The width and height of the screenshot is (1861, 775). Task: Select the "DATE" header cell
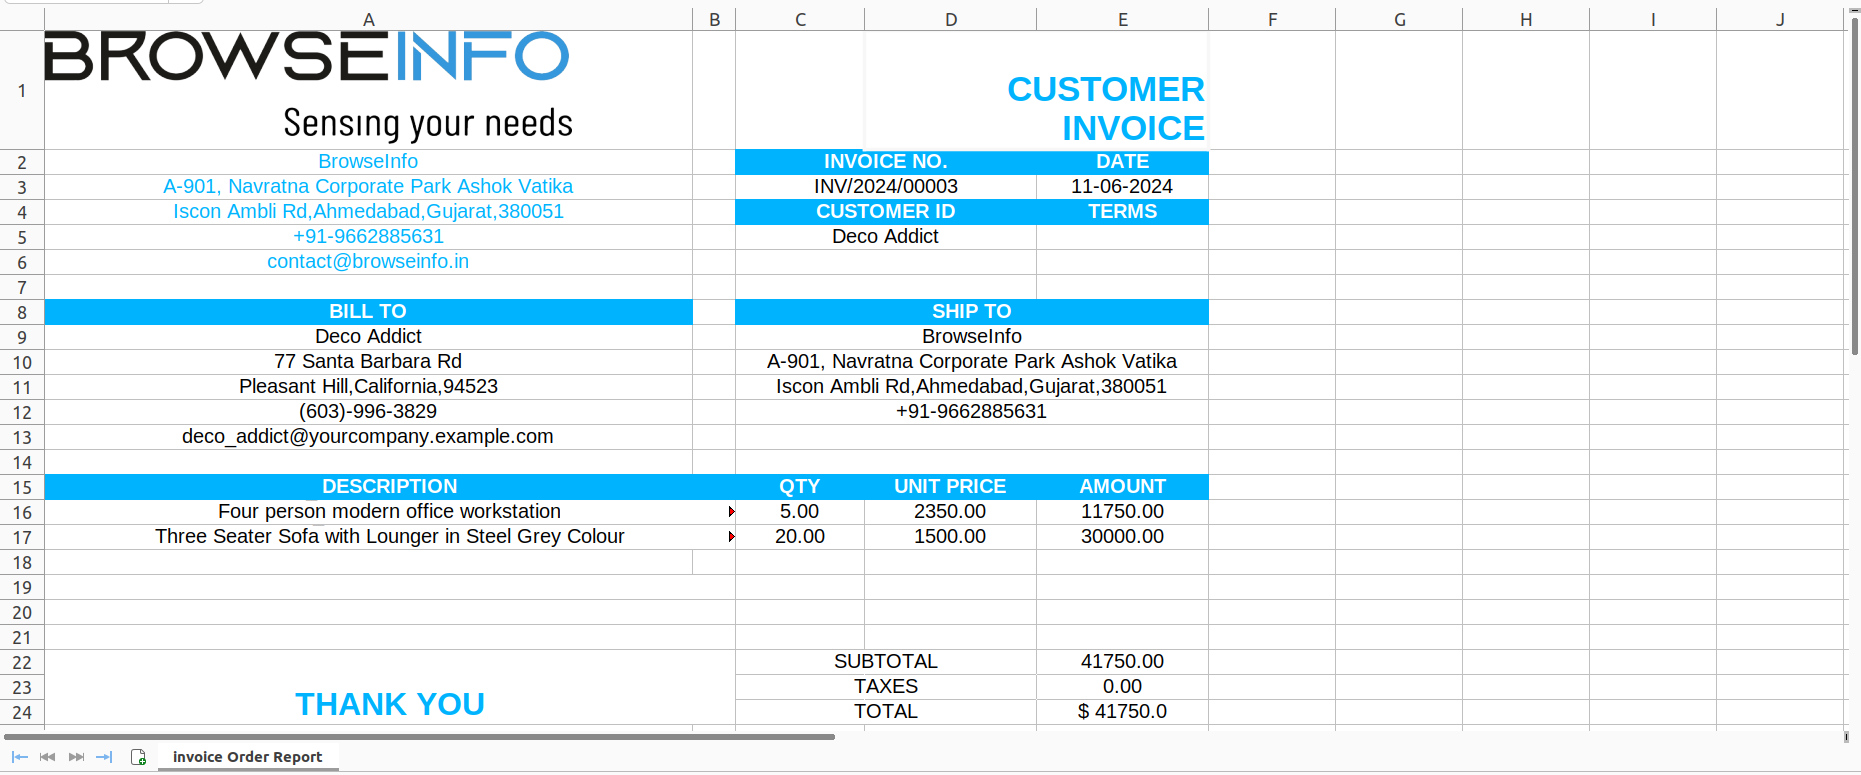click(x=1122, y=162)
